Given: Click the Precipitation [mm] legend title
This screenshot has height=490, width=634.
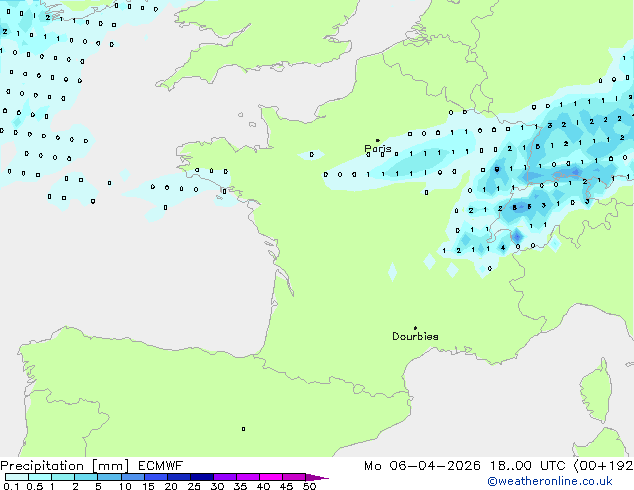Looking at the screenshot, I should [x=65, y=466].
